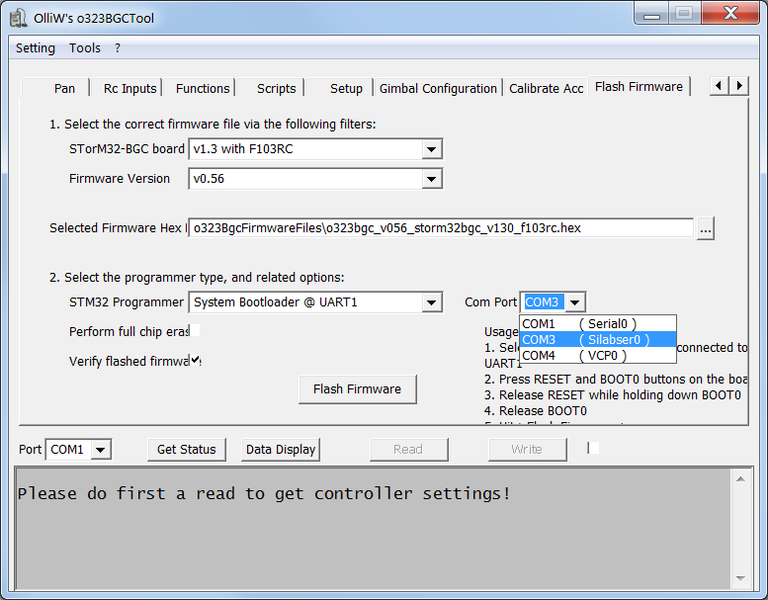Toggle the checkbox next to the Write button
768x600 pixels.
[593, 448]
